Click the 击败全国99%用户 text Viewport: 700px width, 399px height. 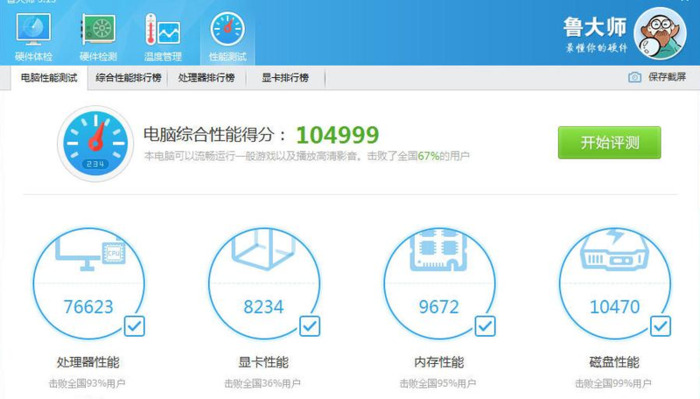click(613, 383)
